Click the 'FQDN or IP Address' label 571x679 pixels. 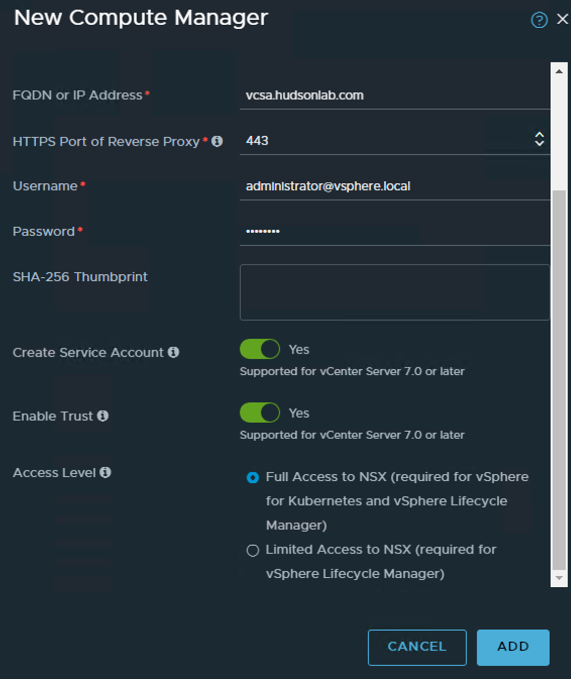(x=77, y=95)
